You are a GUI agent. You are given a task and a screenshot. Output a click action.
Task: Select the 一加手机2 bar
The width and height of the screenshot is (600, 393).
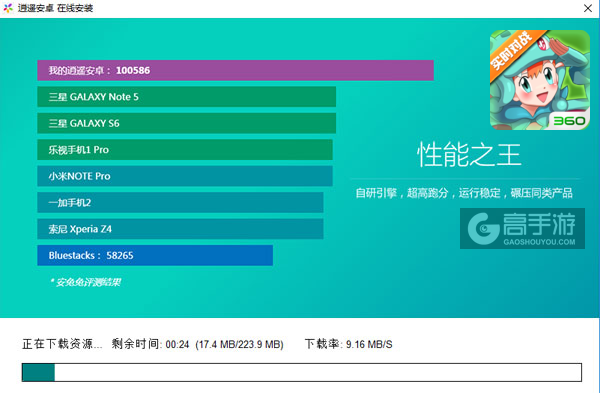180,202
